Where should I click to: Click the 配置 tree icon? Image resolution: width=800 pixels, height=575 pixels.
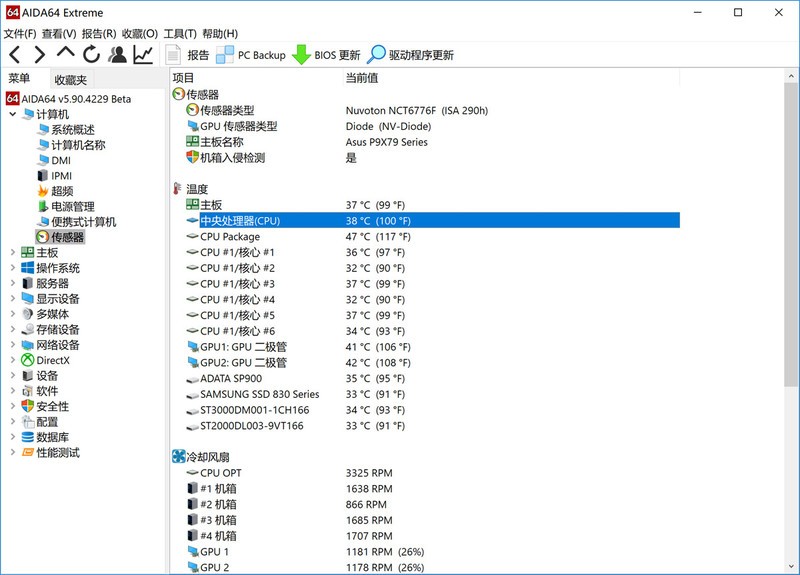click(x=28, y=421)
